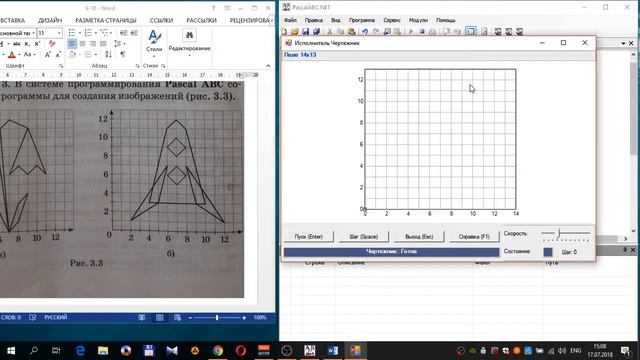Screen dimensions: 640x360
Task: Click the font color red A icon
Action: click(x=12, y=54)
